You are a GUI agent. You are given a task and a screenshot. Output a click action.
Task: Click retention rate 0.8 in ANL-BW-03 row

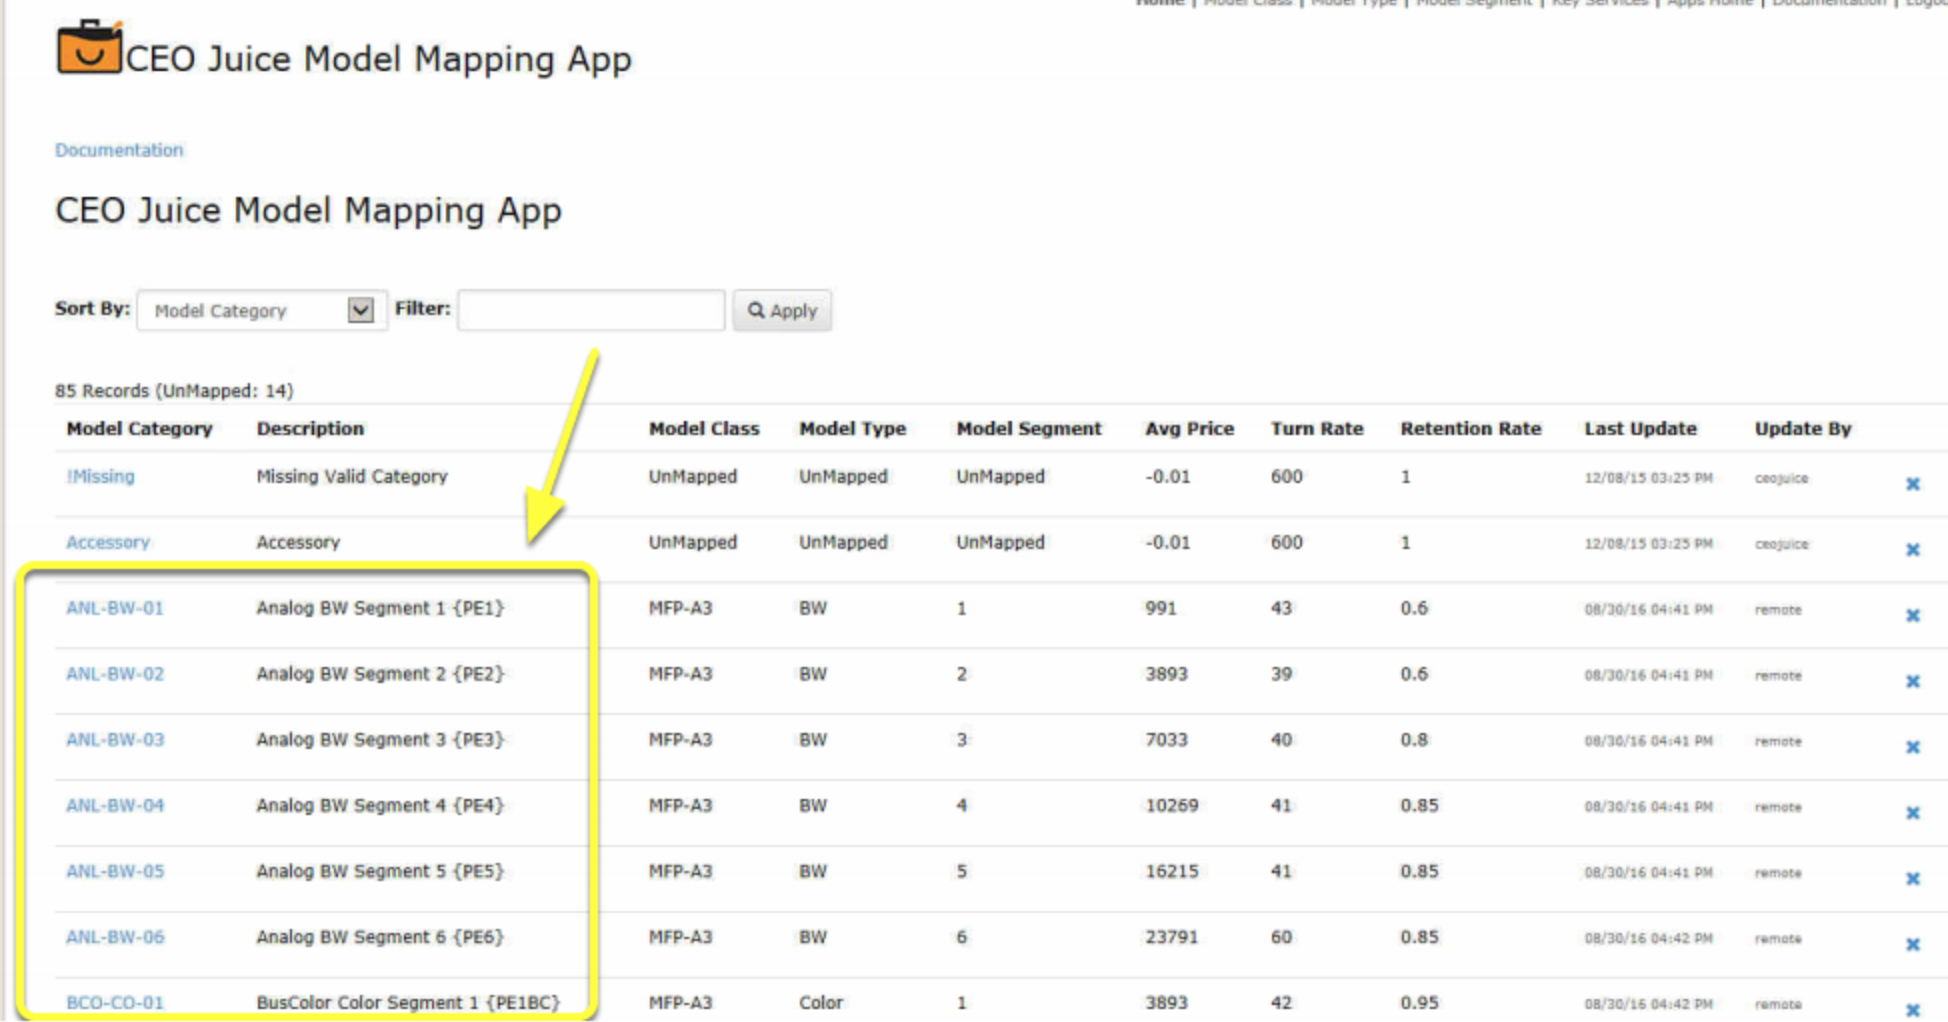pyautogui.click(x=1414, y=740)
